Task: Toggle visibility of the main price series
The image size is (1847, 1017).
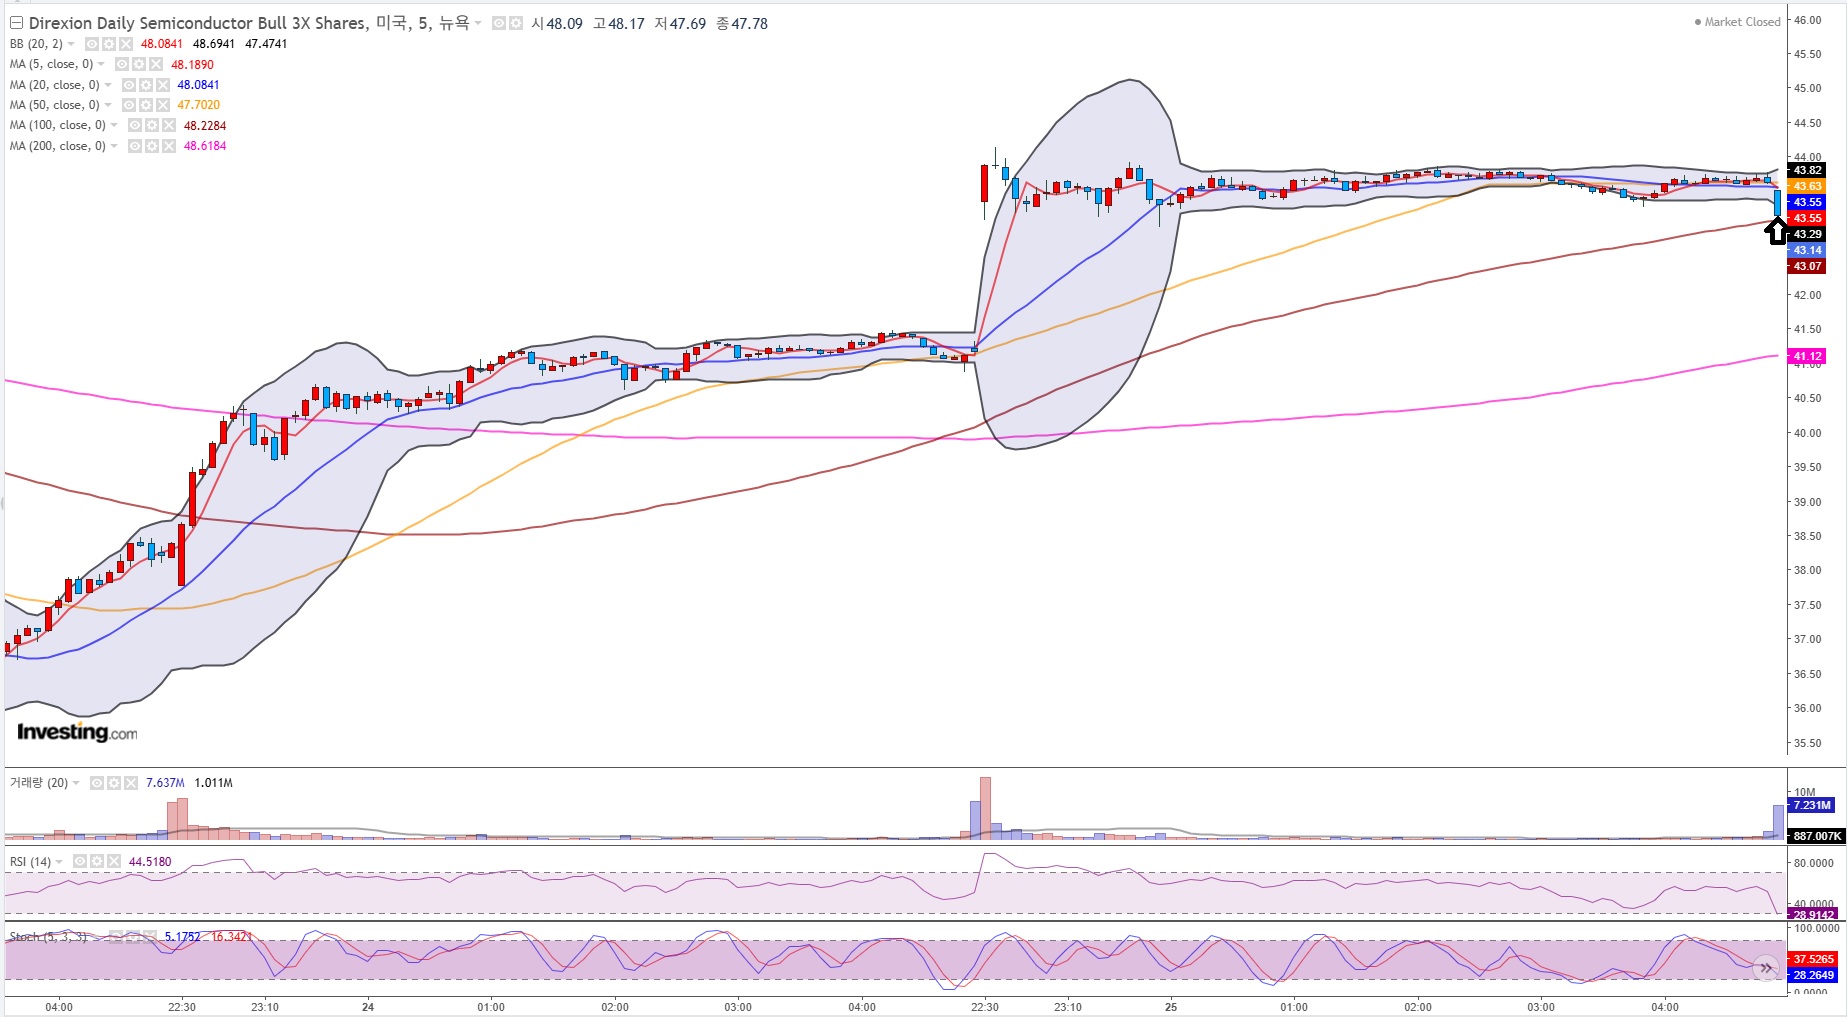Action: tap(498, 23)
